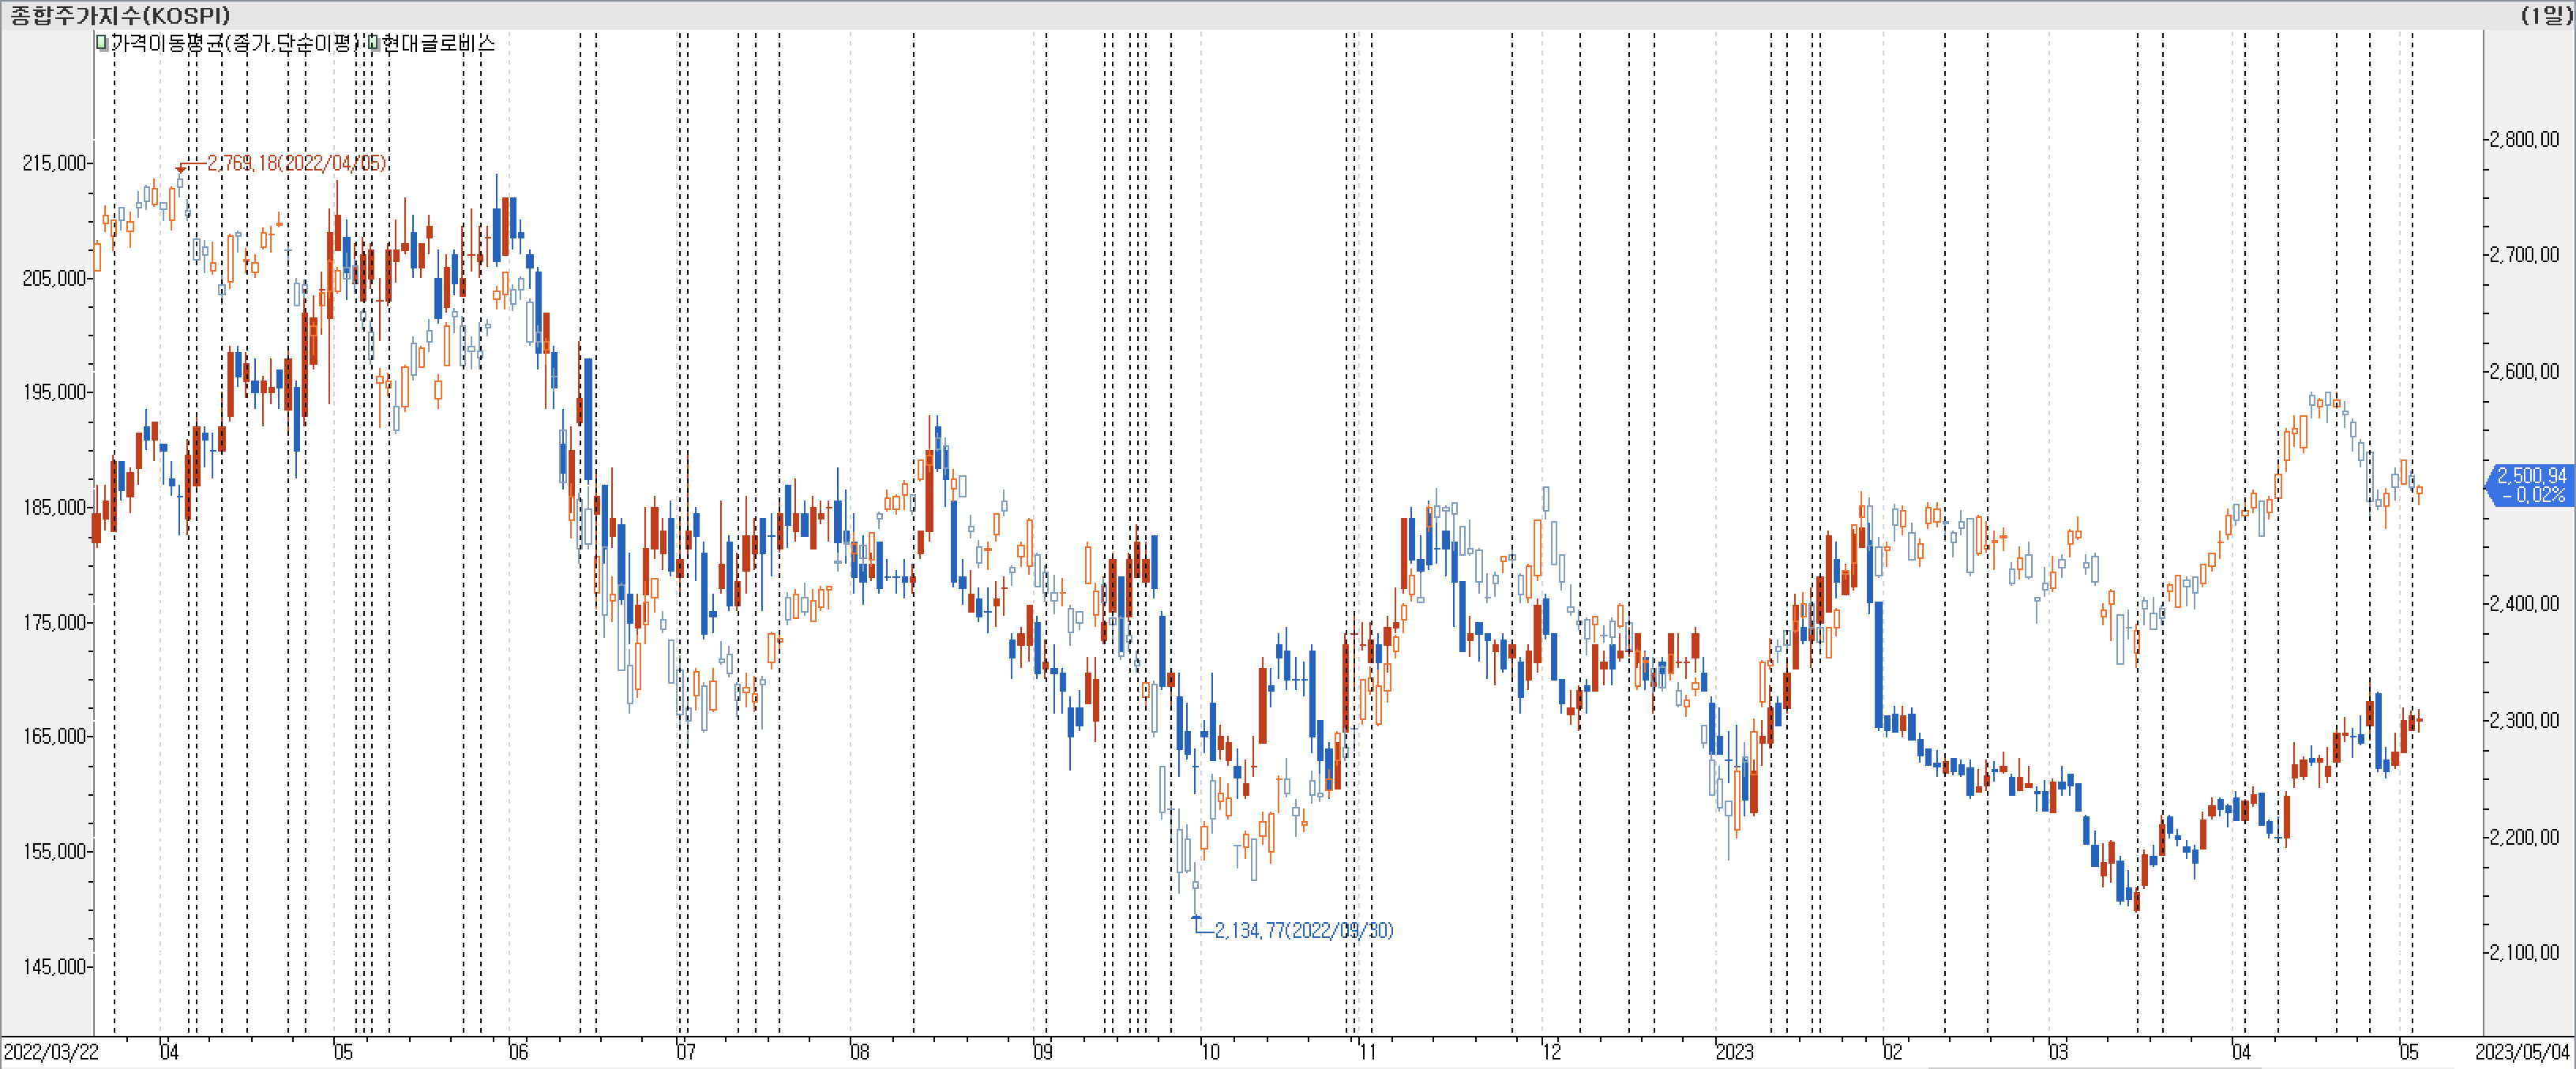Click the 06 month marker on time axis
Screen dimensions: 2576x1069
pos(518,1052)
